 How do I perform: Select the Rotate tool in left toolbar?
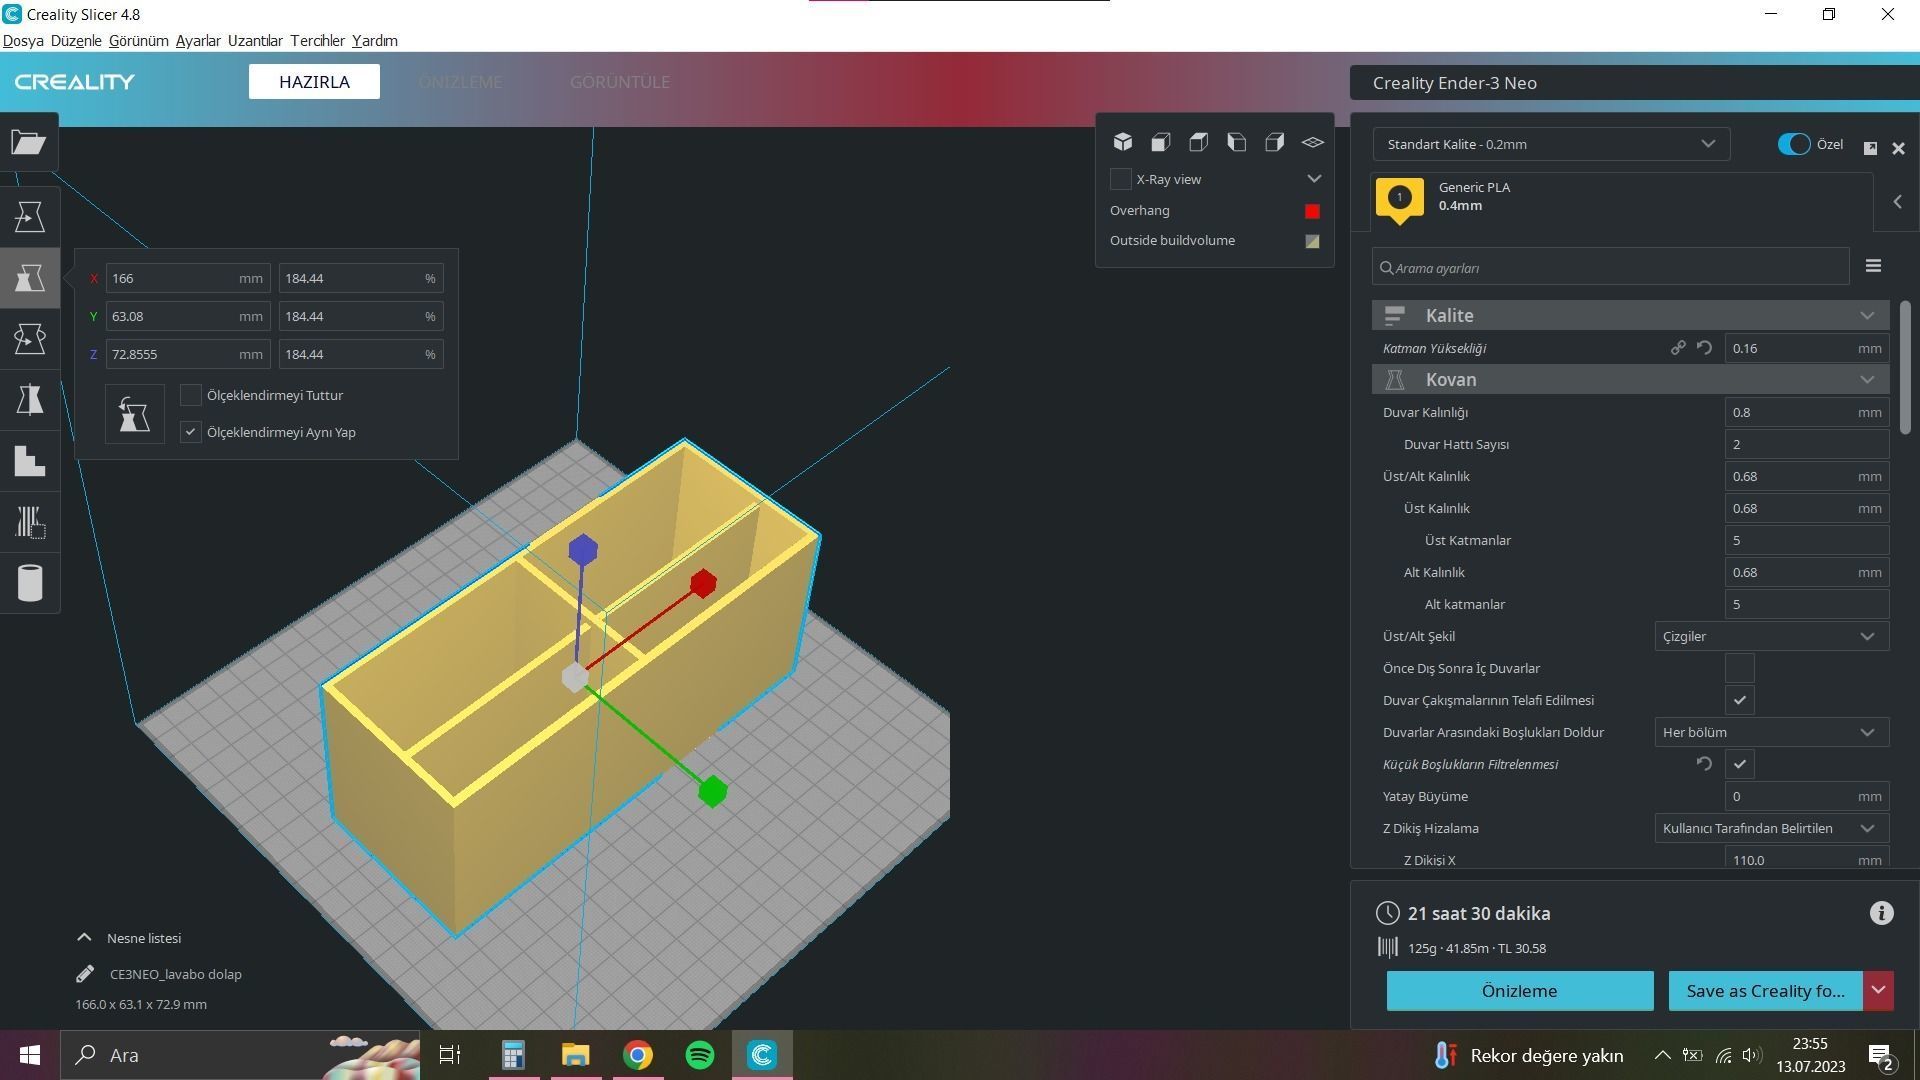point(29,339)
